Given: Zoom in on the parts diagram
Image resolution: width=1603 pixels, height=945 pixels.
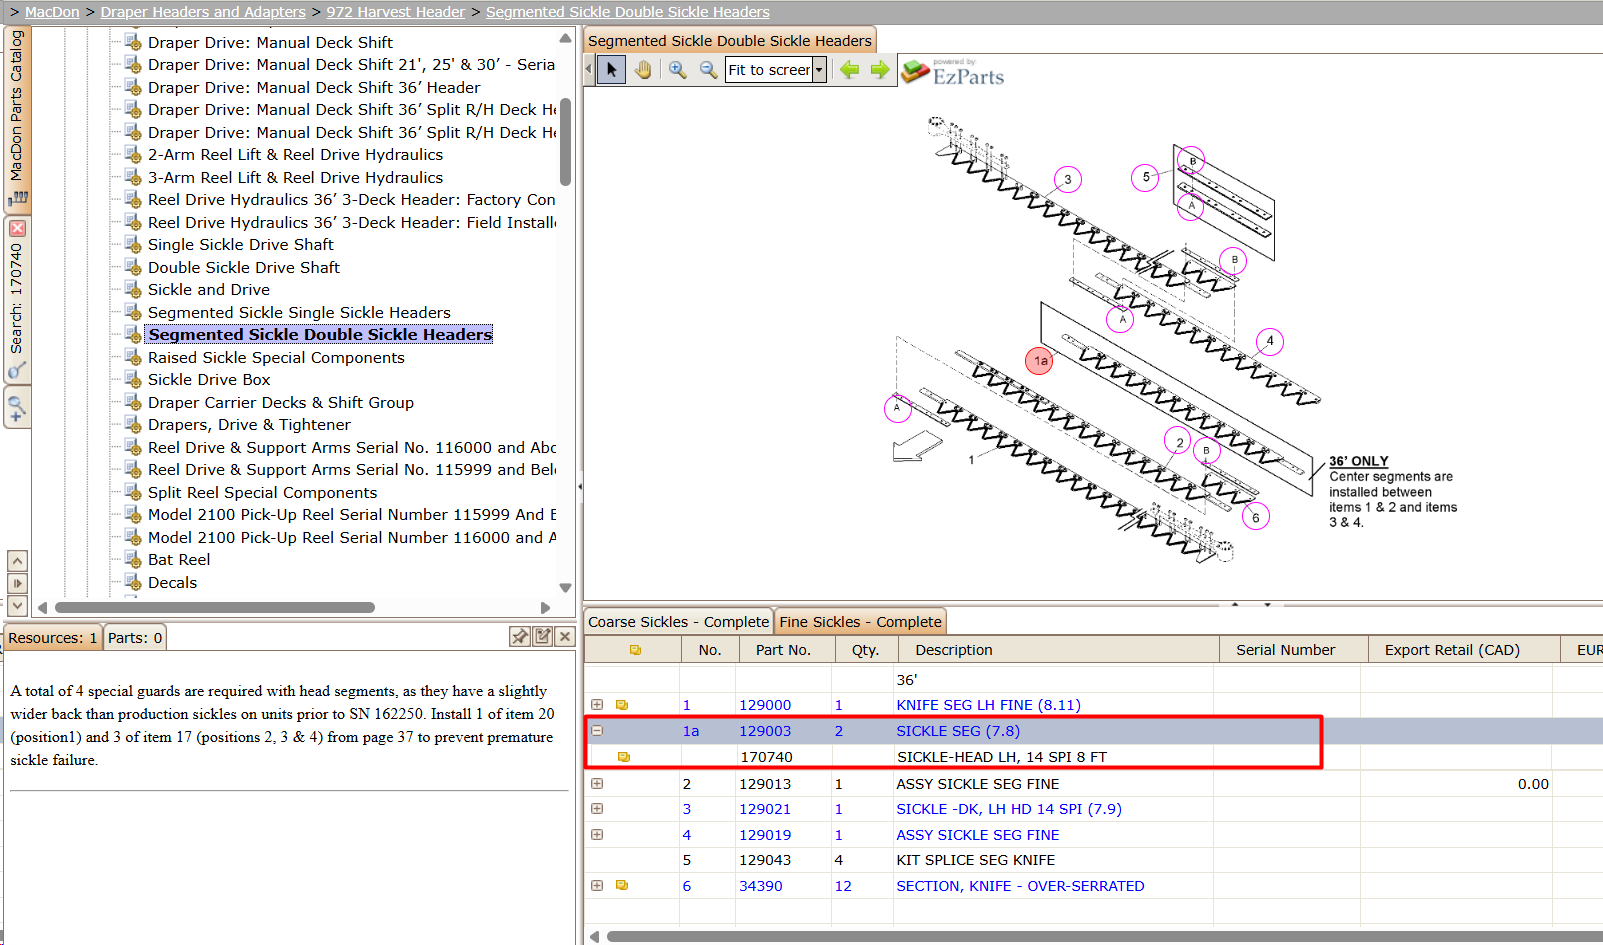Looking at the screenshot, I should (x=678, y=70).
